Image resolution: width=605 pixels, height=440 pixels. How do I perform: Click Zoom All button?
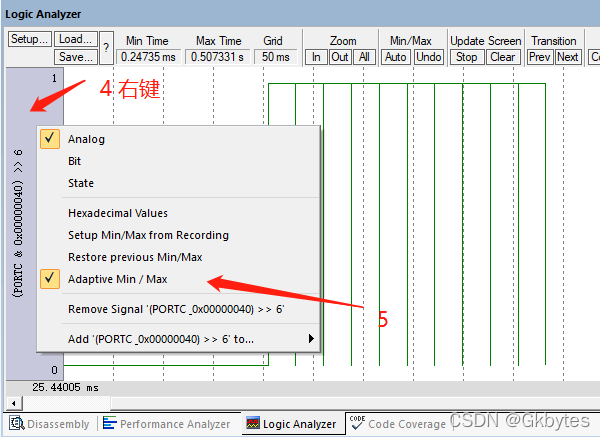(x=364, y=57)
